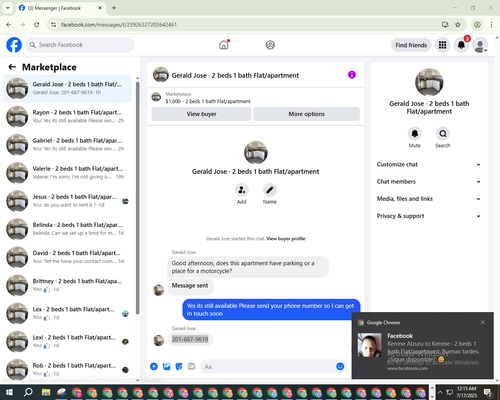Open File Explorer from taskbar
Screen dimensions: 500x400
pos(46,392)
